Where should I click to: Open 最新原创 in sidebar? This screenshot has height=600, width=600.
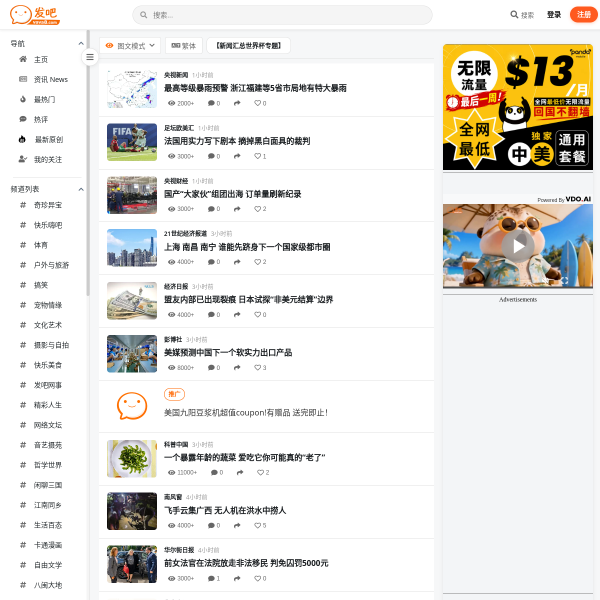coord(49,140)
